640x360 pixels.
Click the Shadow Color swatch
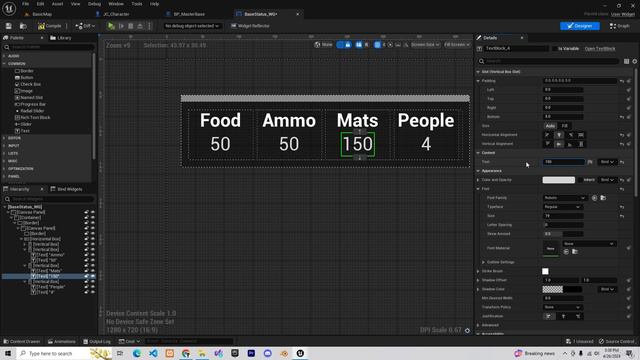pyautogui.click(x=562, y=289)
